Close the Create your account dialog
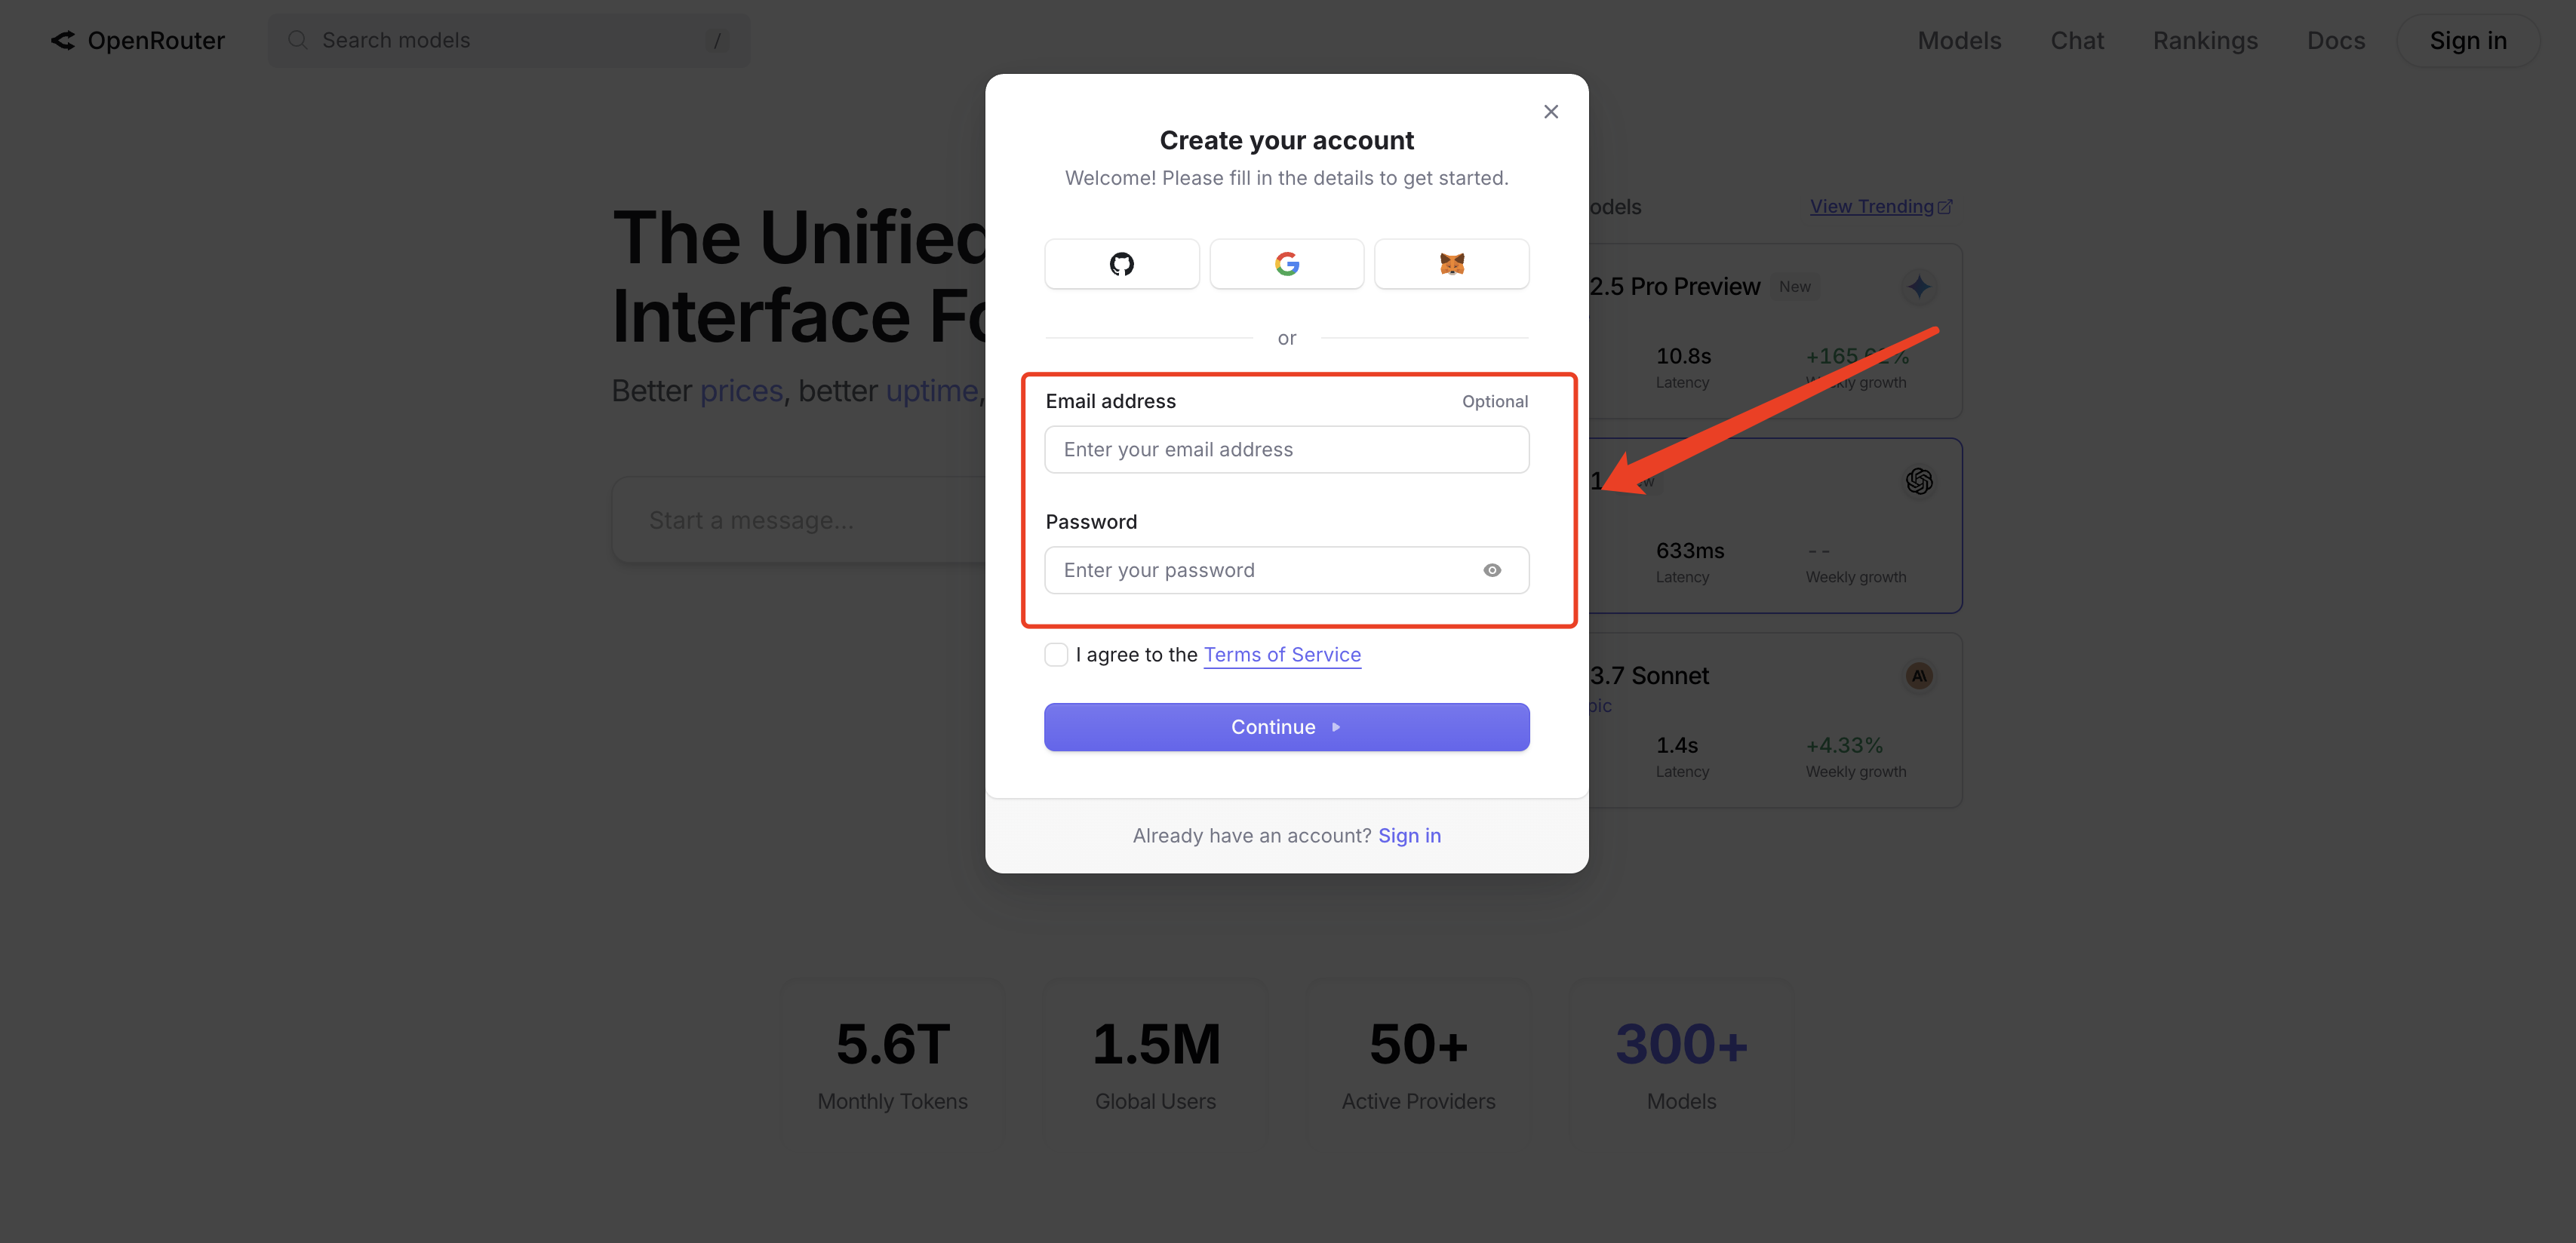The height and width of the screenshot is (1243, 2576). coord(1550,112)
